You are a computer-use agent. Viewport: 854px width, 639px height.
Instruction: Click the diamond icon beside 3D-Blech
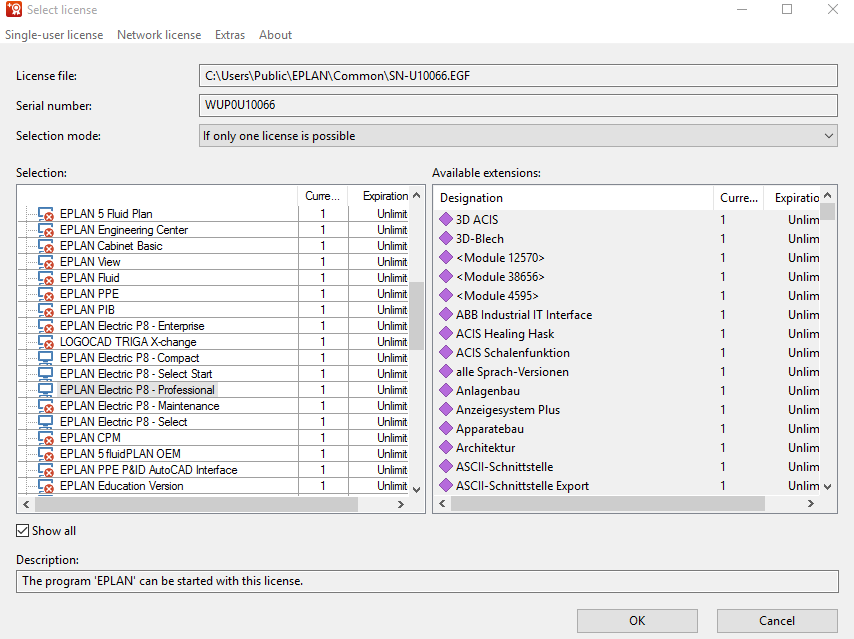(x=446, y=238)
